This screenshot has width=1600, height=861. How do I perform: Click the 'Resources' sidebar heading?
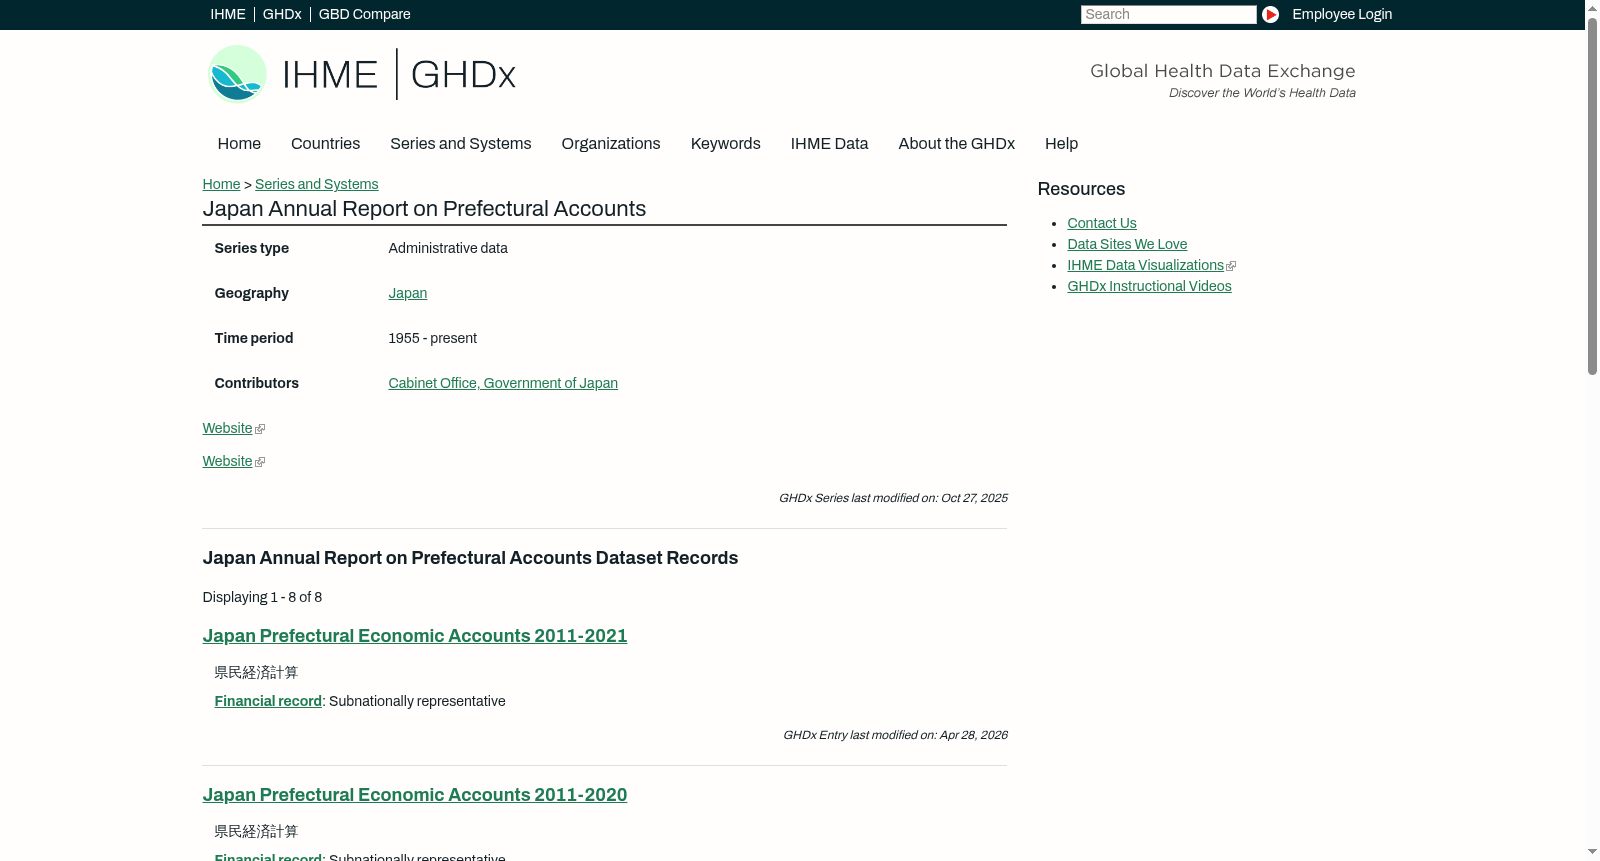pyautogui.click(x=1081, y=189)
